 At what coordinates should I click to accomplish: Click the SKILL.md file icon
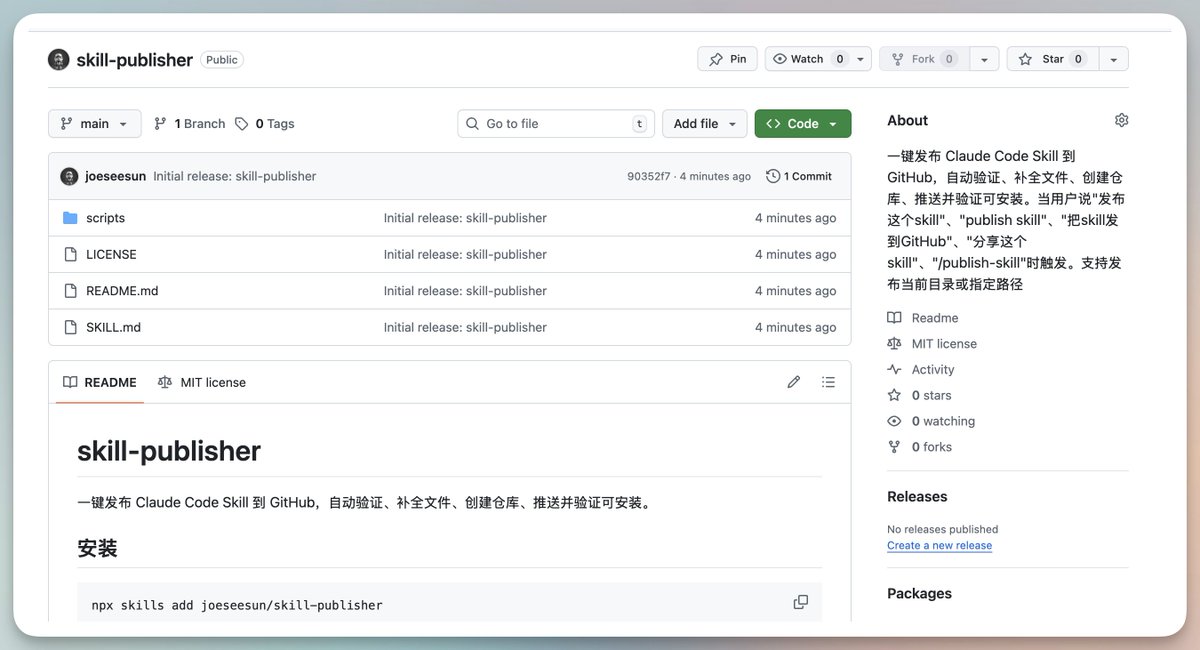(70, 327)
